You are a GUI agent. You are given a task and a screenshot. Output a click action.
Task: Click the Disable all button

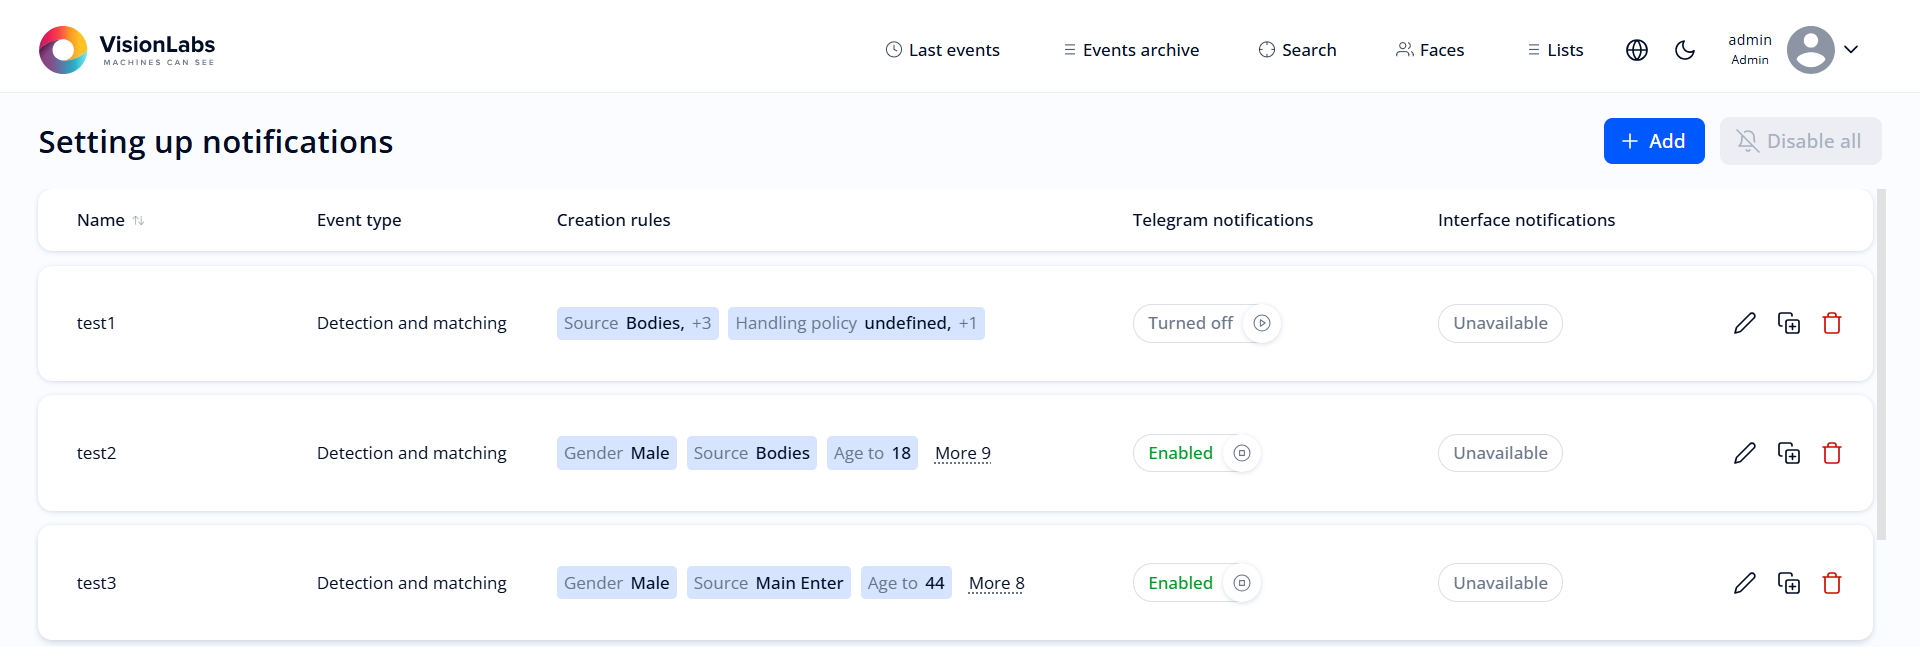tap(1799, 141)
